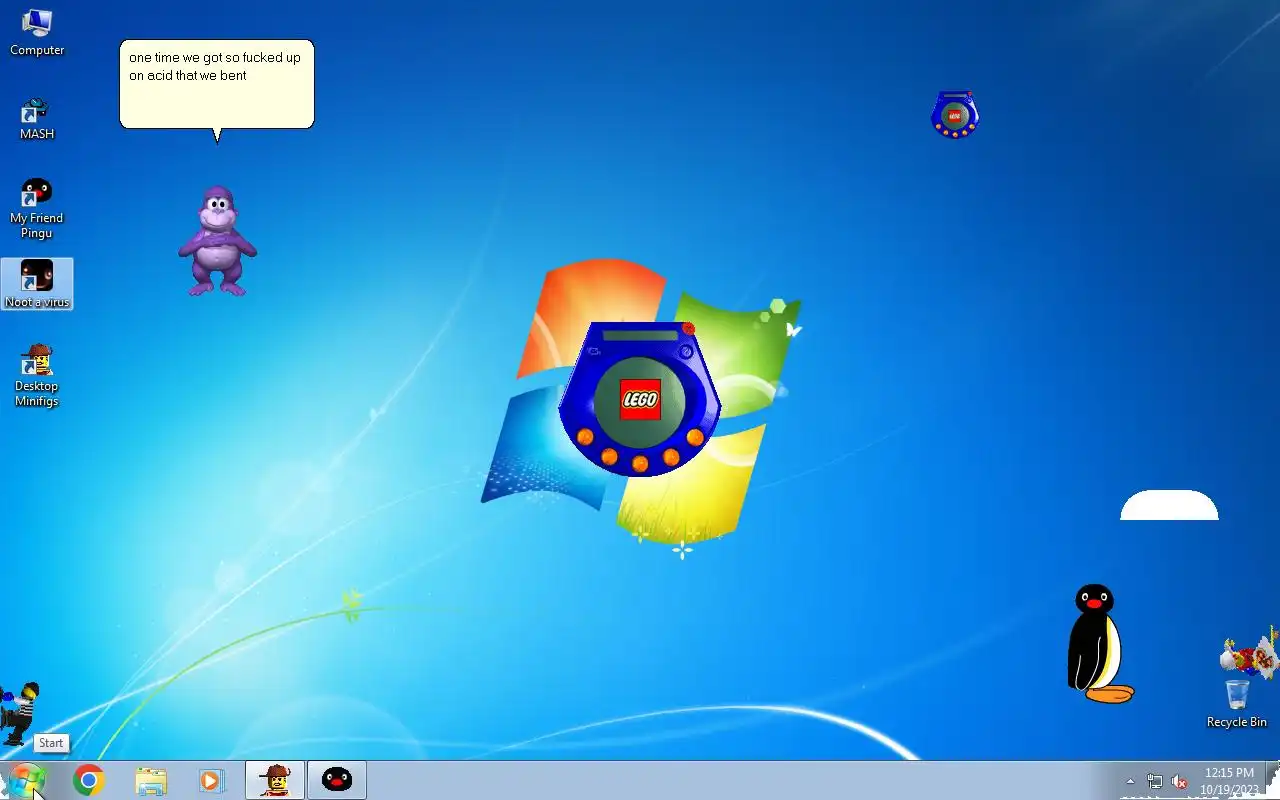The height and width of the screenshot is (800, 1280).
Task: Open Windows Media Player from taskbar
Action: click(212, 780)
